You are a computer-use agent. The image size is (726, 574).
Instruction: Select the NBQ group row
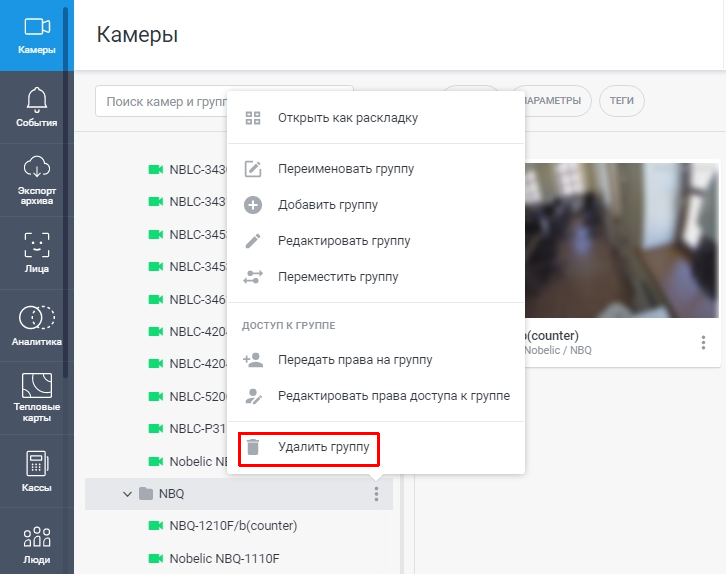[x=239, y=494]
